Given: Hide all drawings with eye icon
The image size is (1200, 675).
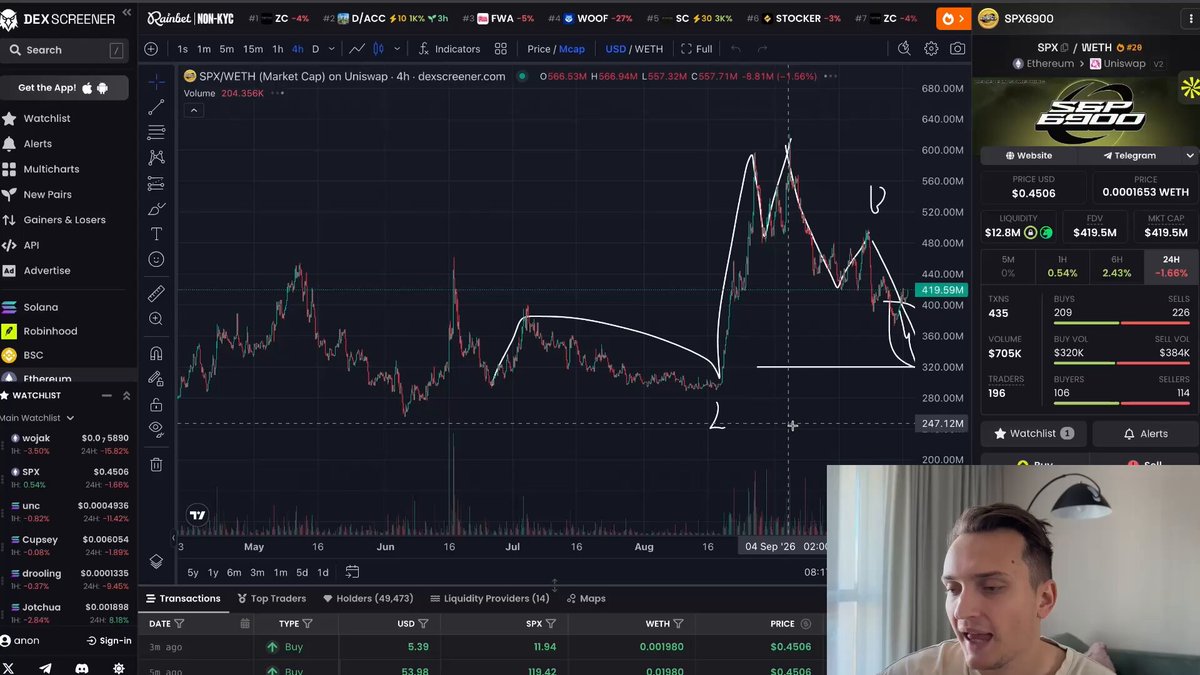Looking at the screenshot, I should (x=156, y=430).
